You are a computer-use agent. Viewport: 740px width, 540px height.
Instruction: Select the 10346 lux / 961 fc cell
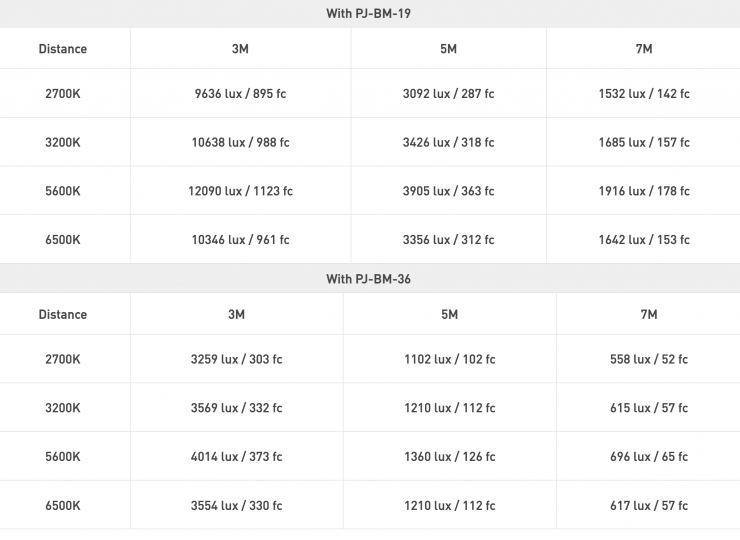241,240
